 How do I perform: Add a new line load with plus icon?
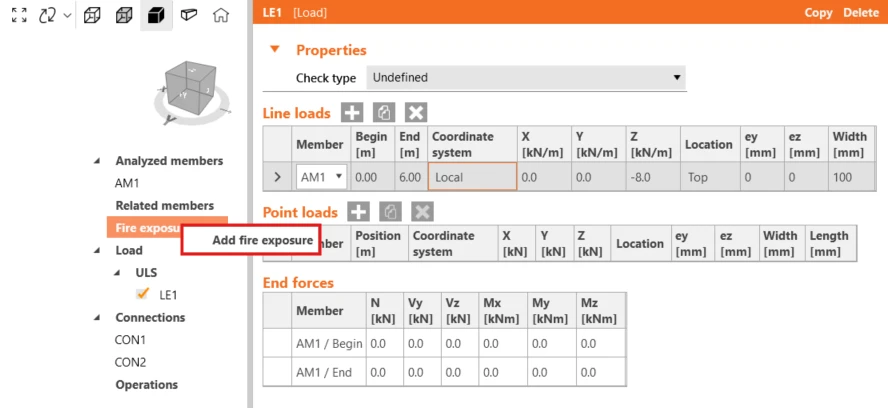click(x=352, y=113)
